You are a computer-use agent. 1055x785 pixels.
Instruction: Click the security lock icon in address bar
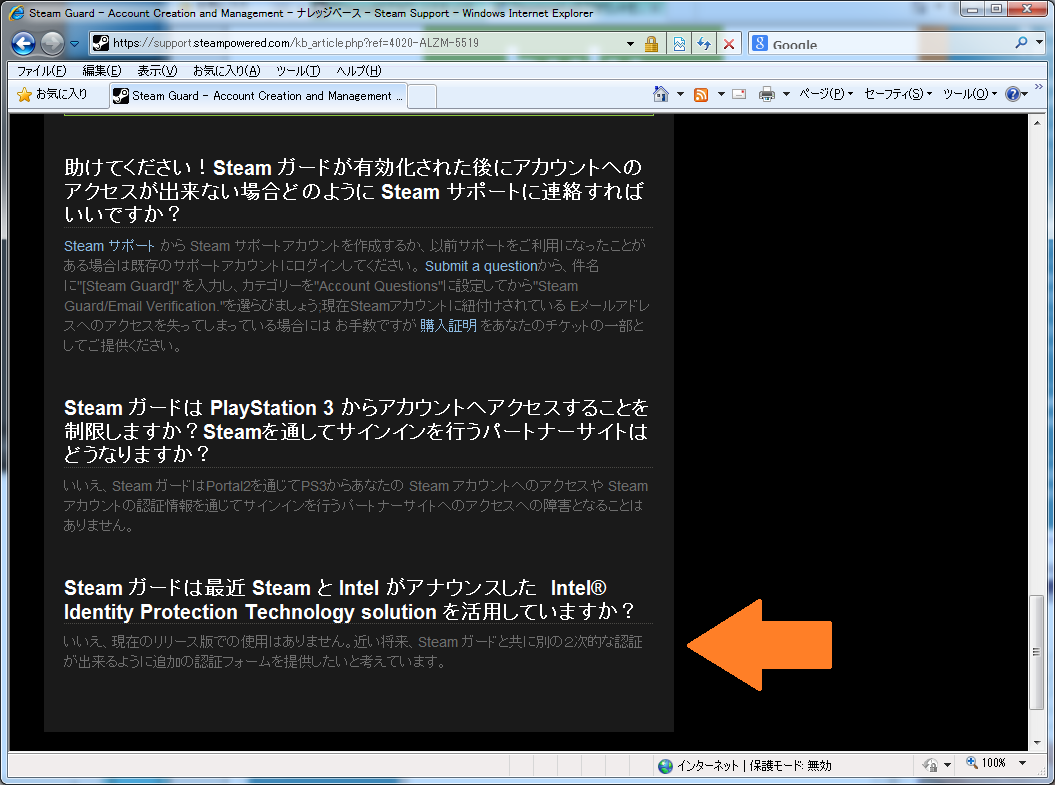pos(651,44)
